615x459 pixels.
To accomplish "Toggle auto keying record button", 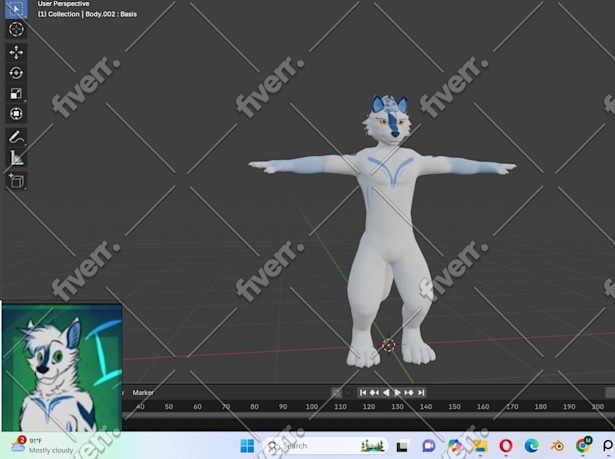I will (x=337, y=393).
